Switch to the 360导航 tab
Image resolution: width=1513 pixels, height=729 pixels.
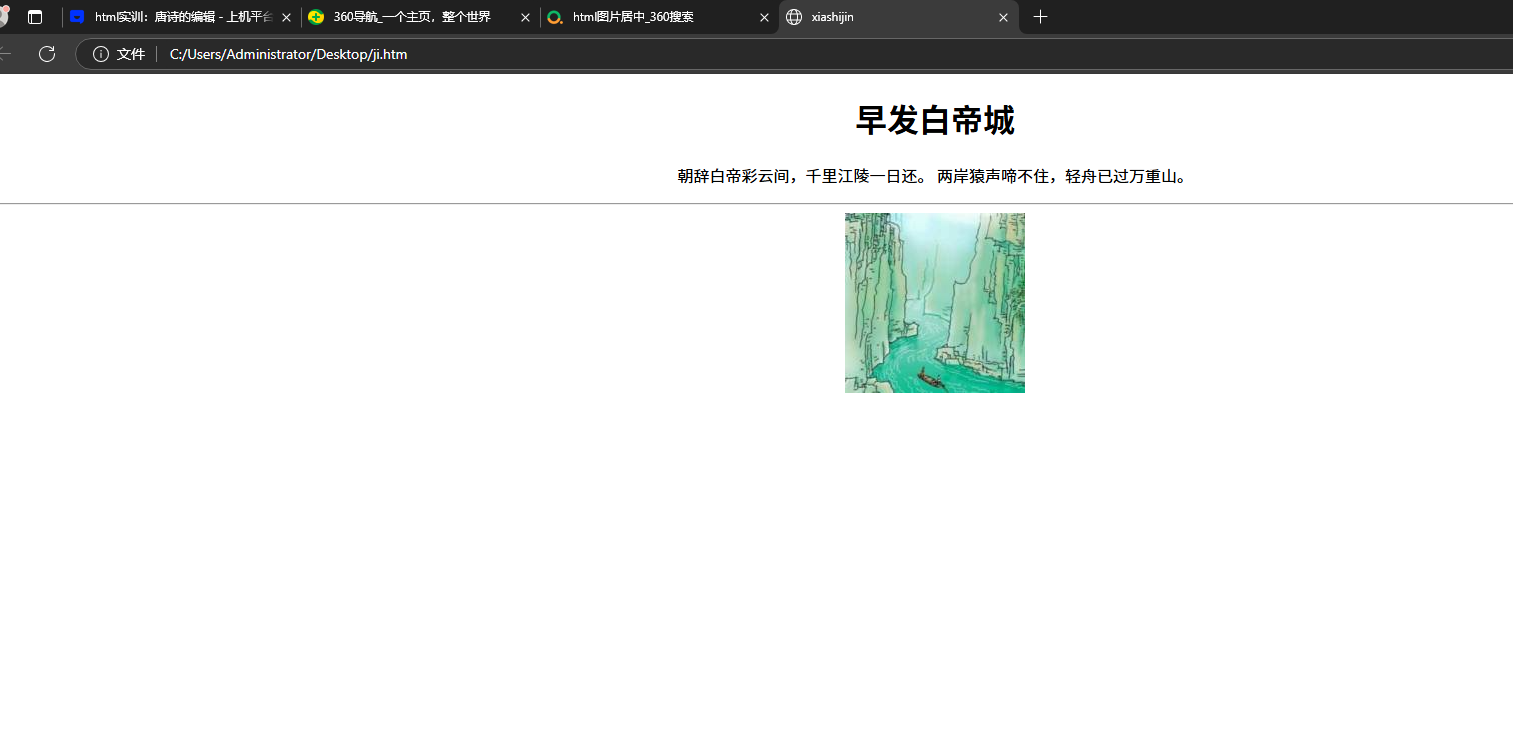point(419,17)
